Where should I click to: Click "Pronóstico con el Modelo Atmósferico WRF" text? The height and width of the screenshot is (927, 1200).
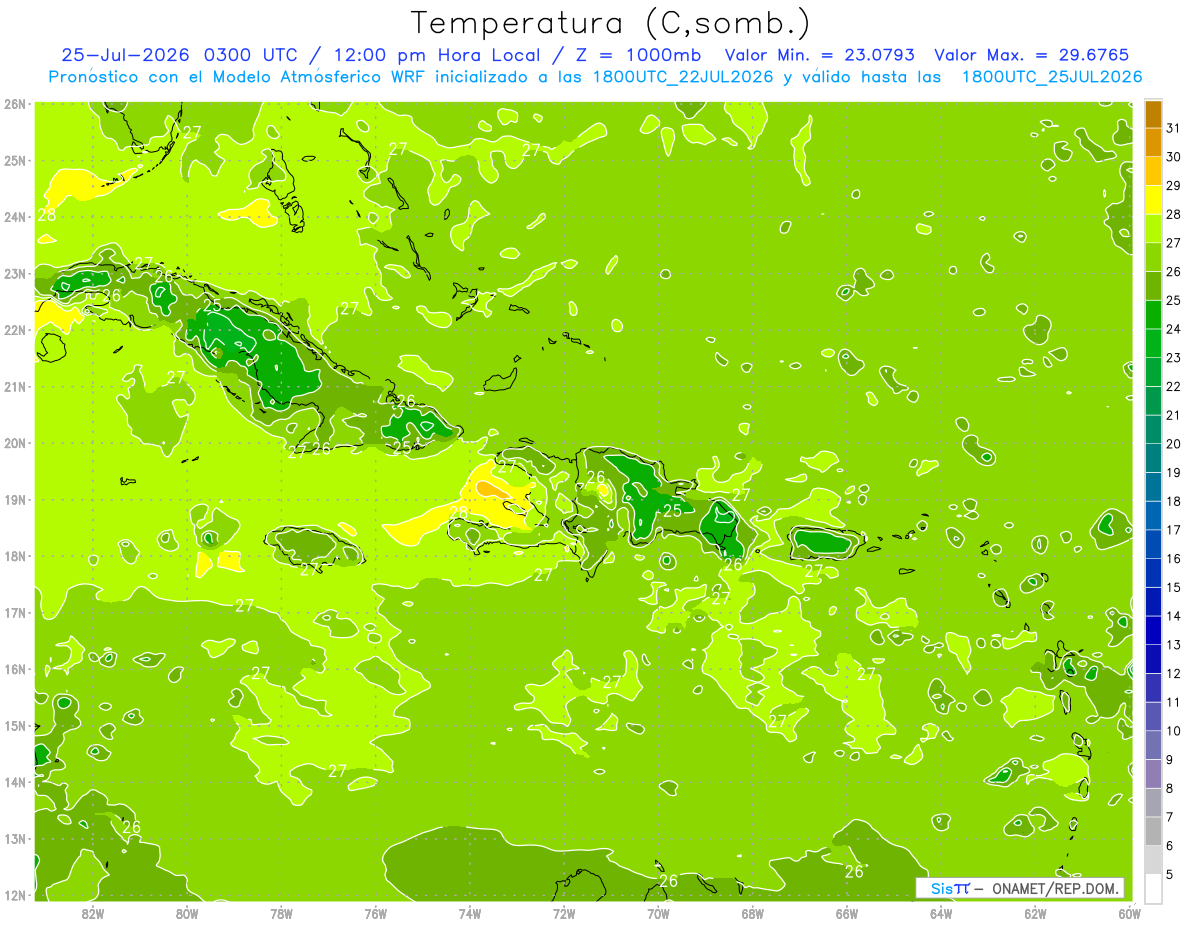tap(238, 77)
